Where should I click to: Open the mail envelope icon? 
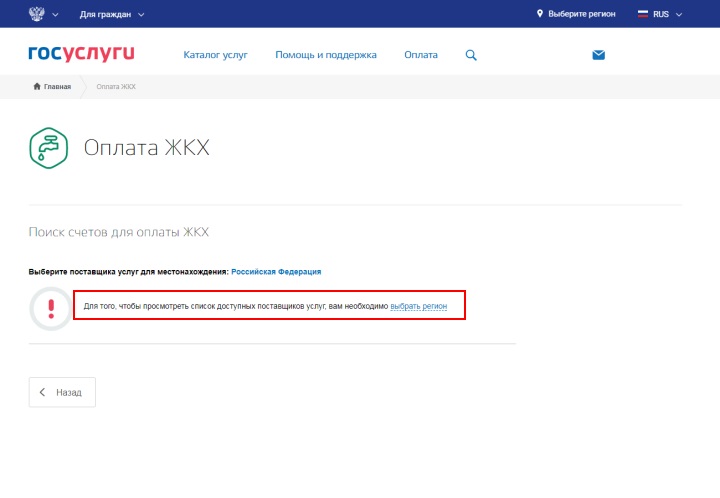(599, 55)
